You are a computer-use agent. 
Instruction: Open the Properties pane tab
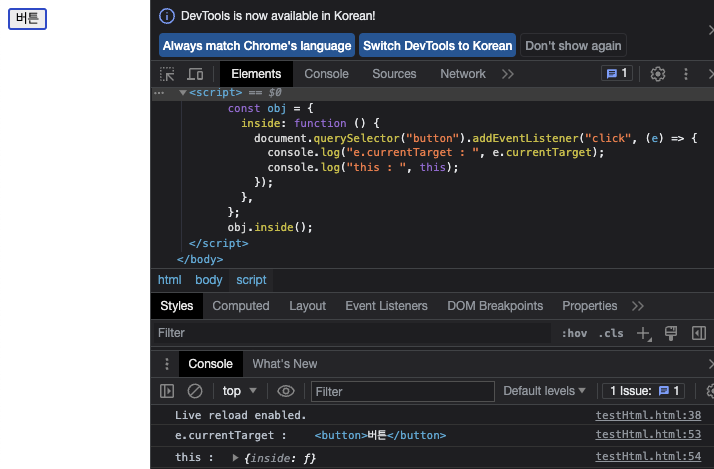click(590, 306)
